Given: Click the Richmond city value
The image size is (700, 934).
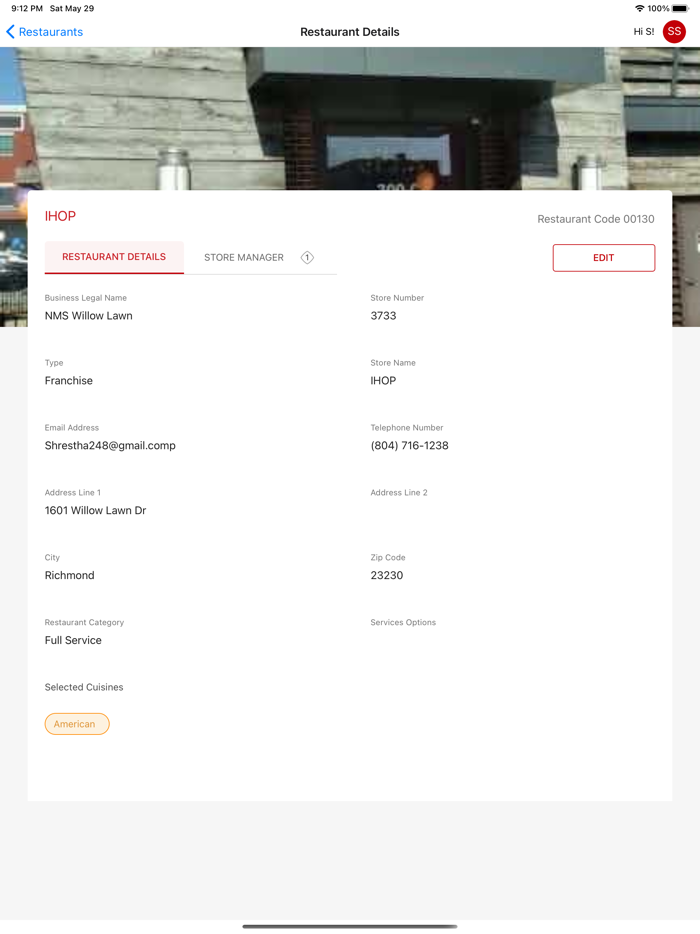Looking at the screenshot, I should pyautogui.click(x=70, y=575).
